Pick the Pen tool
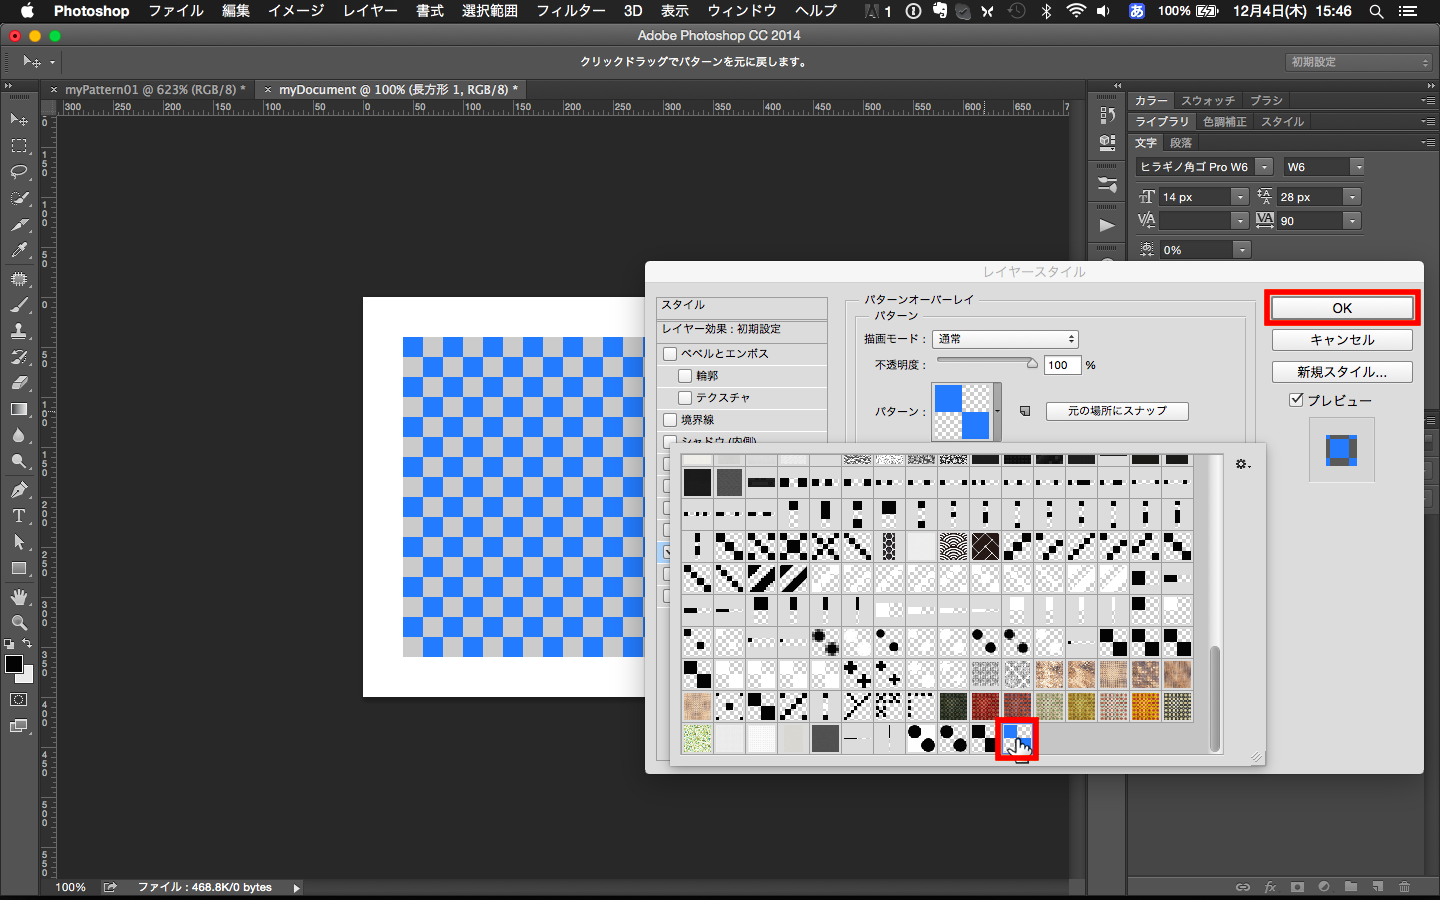Screen dimensions: 1440x900 coord(18,489)
